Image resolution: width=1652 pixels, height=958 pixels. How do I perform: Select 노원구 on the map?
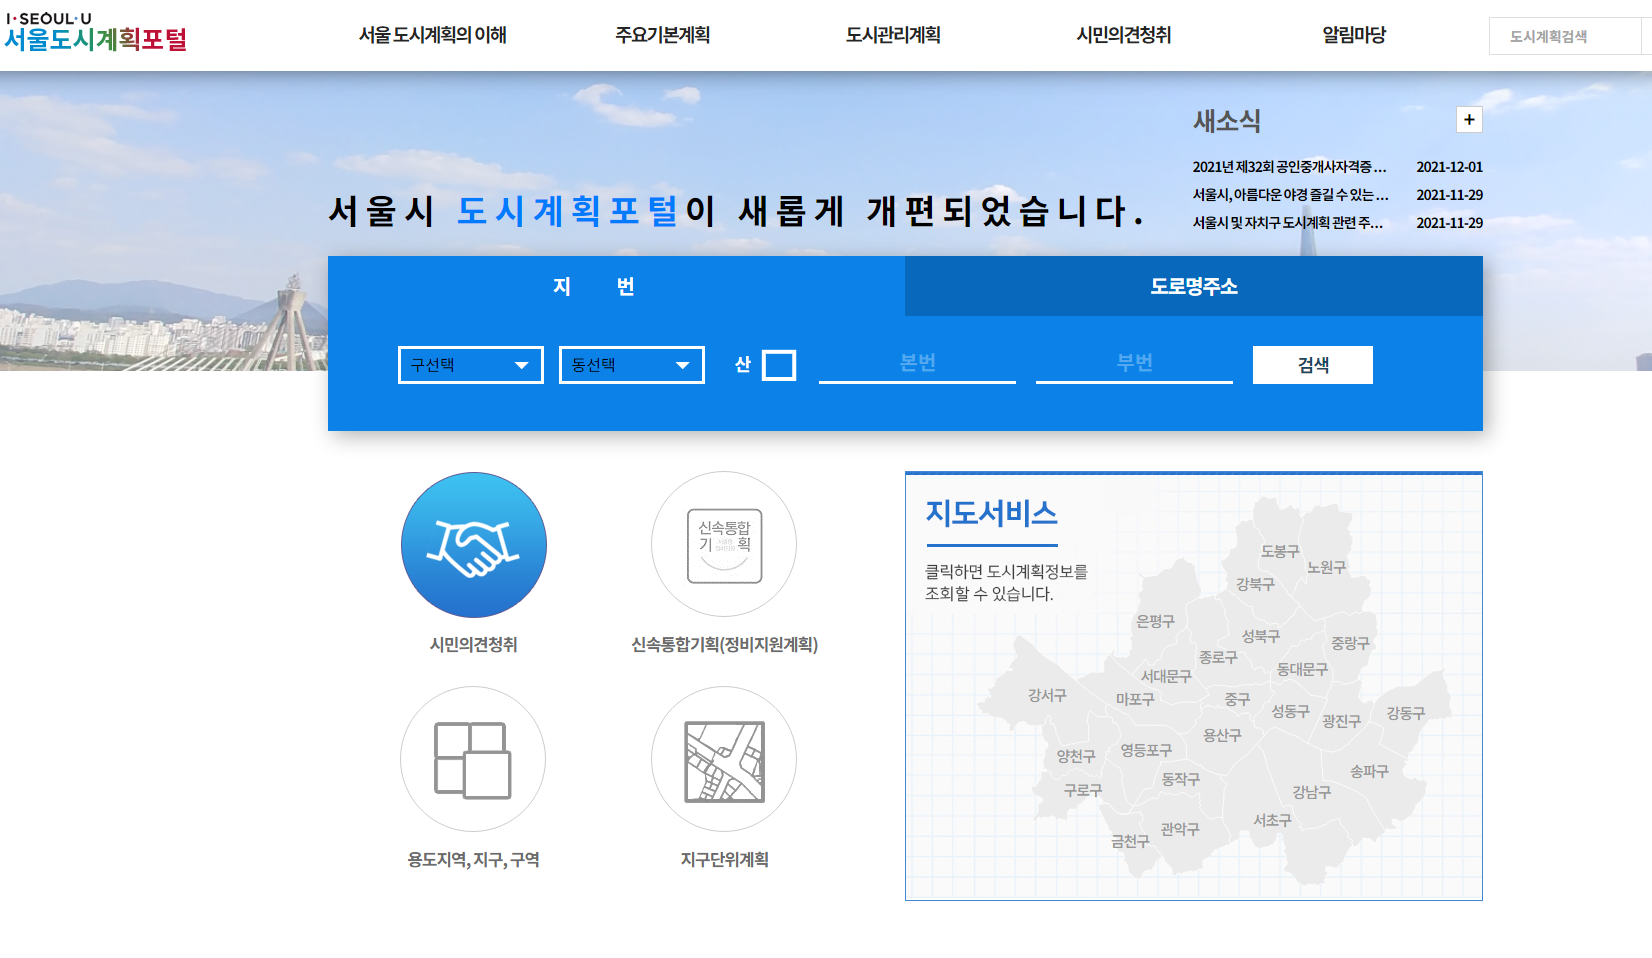tap(1326, 567)
